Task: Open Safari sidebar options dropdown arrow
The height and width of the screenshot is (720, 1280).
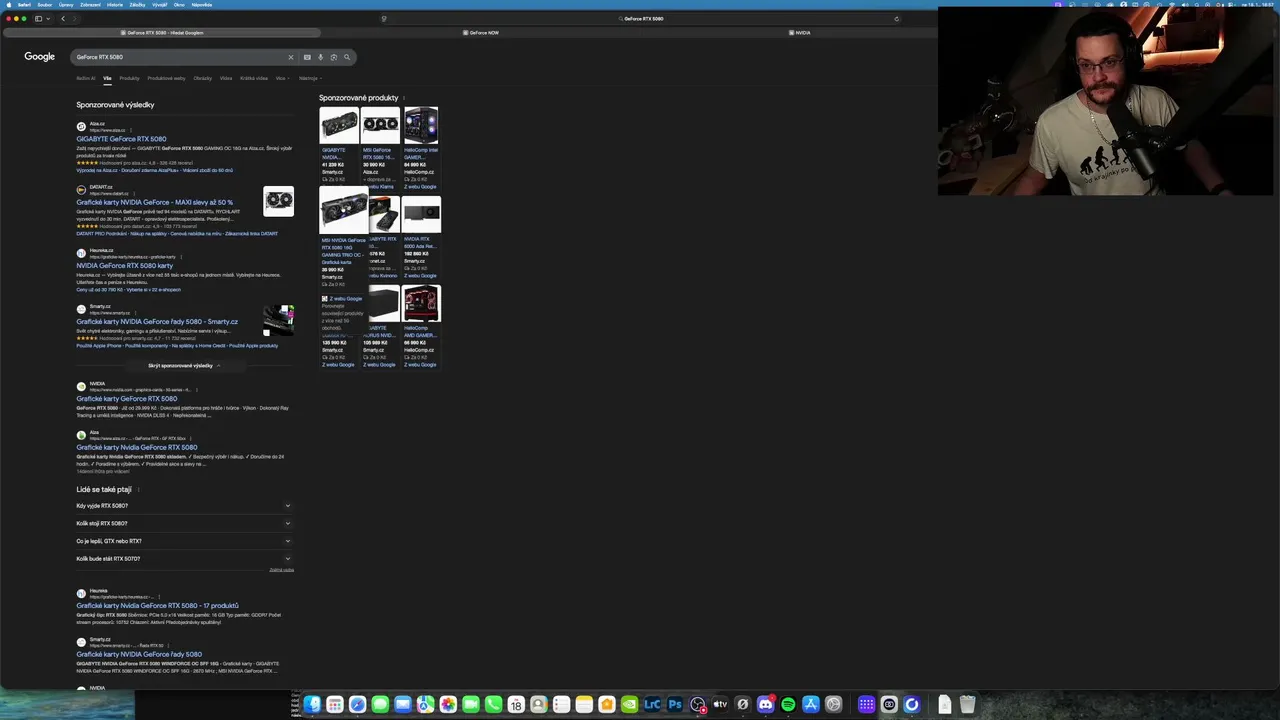Action: [x=48, y=18]
